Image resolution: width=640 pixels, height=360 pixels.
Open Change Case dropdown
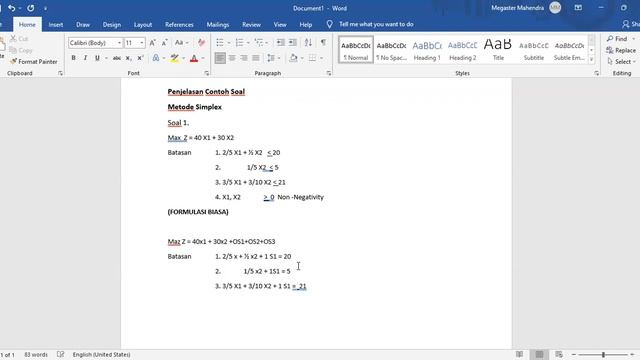(181, 42)
